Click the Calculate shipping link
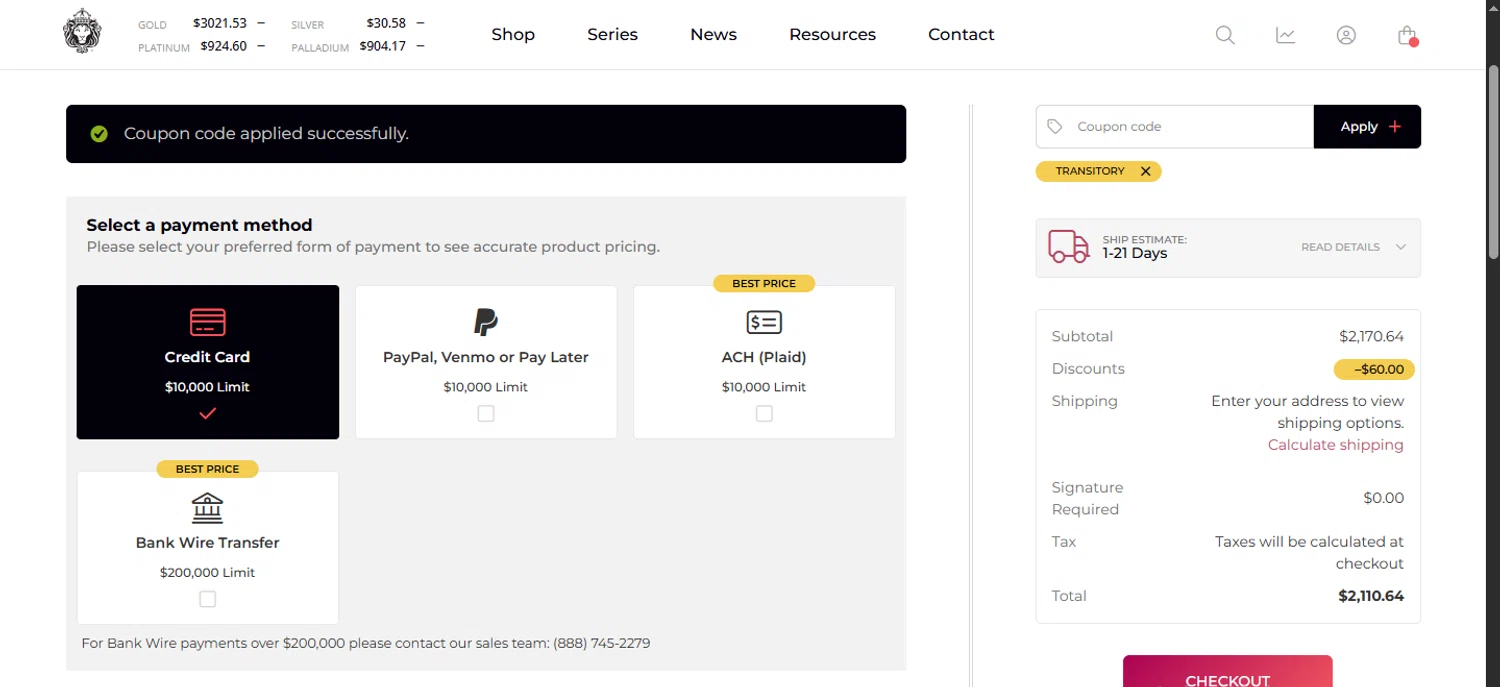 [x=1335, y=445]
